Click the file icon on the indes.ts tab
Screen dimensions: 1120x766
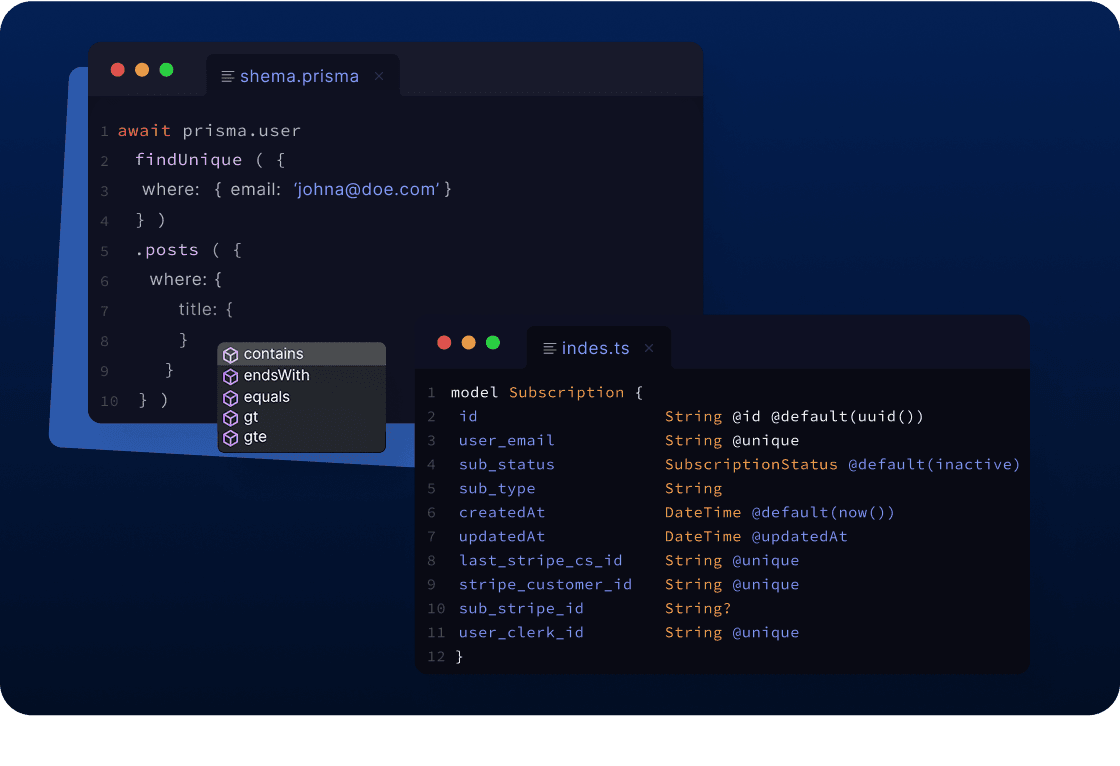tap(548, 348)
